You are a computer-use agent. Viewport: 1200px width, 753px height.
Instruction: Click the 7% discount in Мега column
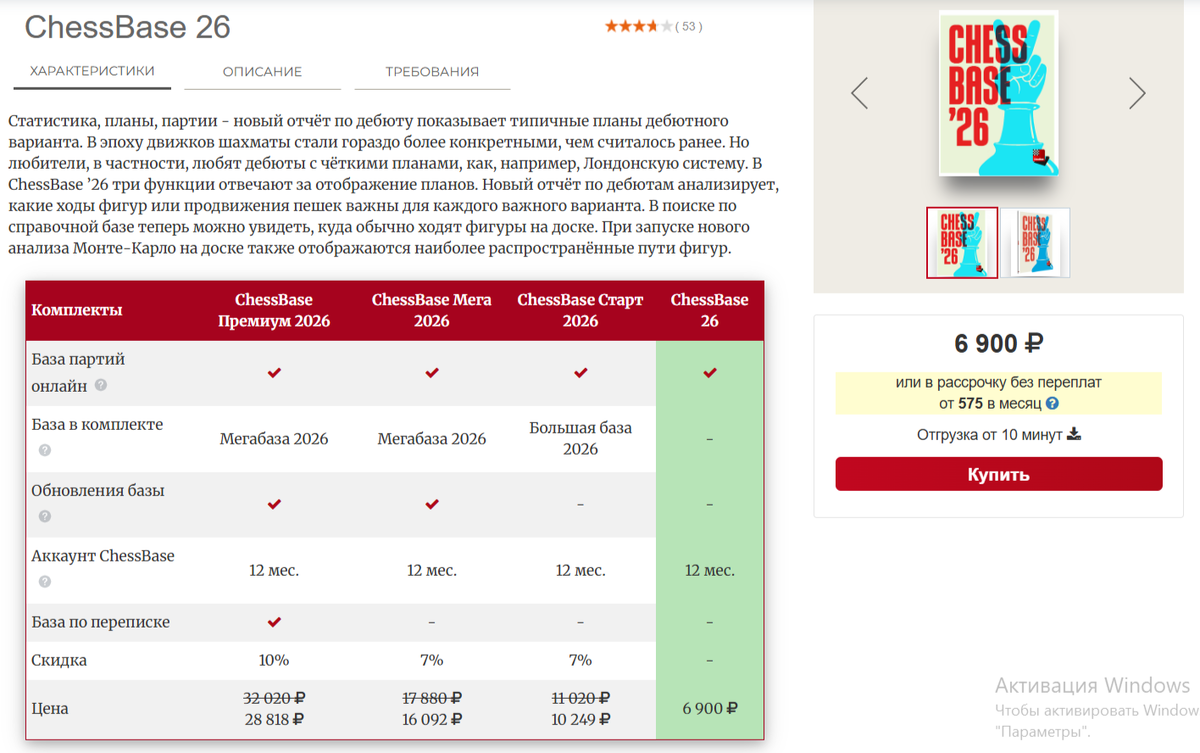(x=432, y=660)
